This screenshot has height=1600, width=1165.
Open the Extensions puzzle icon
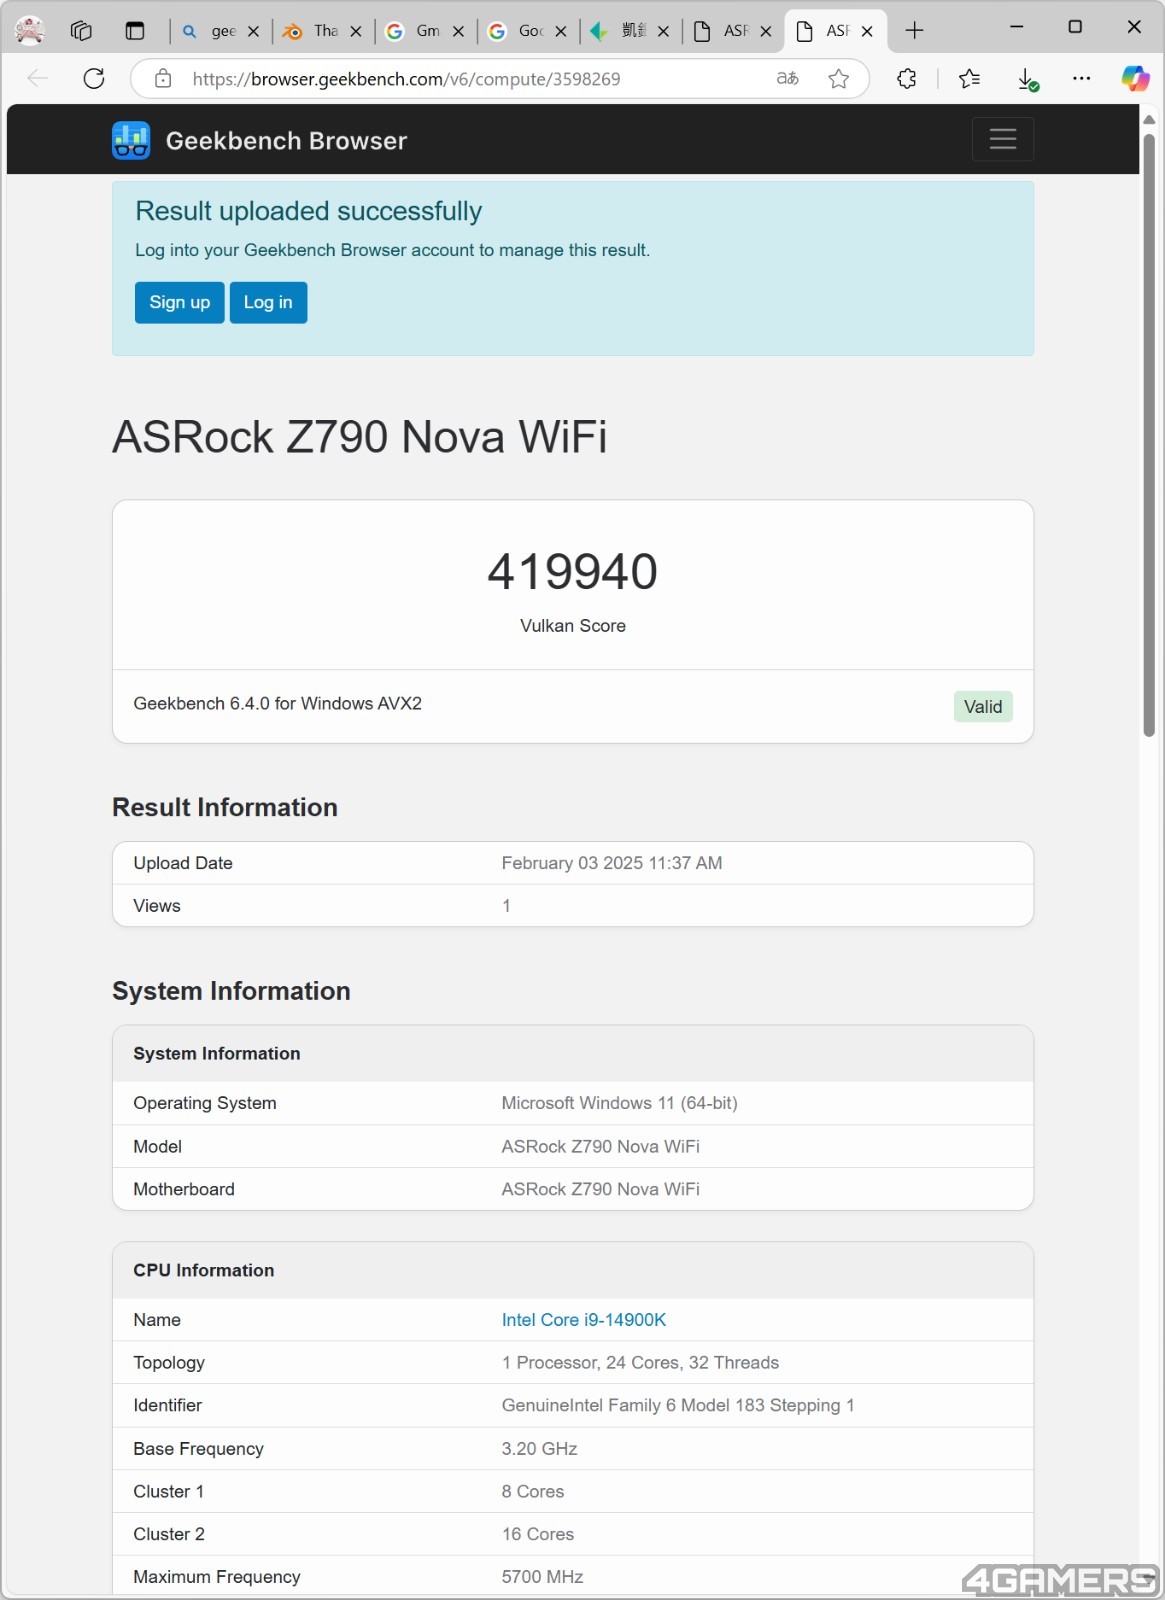pyautogui.click(x=907, y=78)
